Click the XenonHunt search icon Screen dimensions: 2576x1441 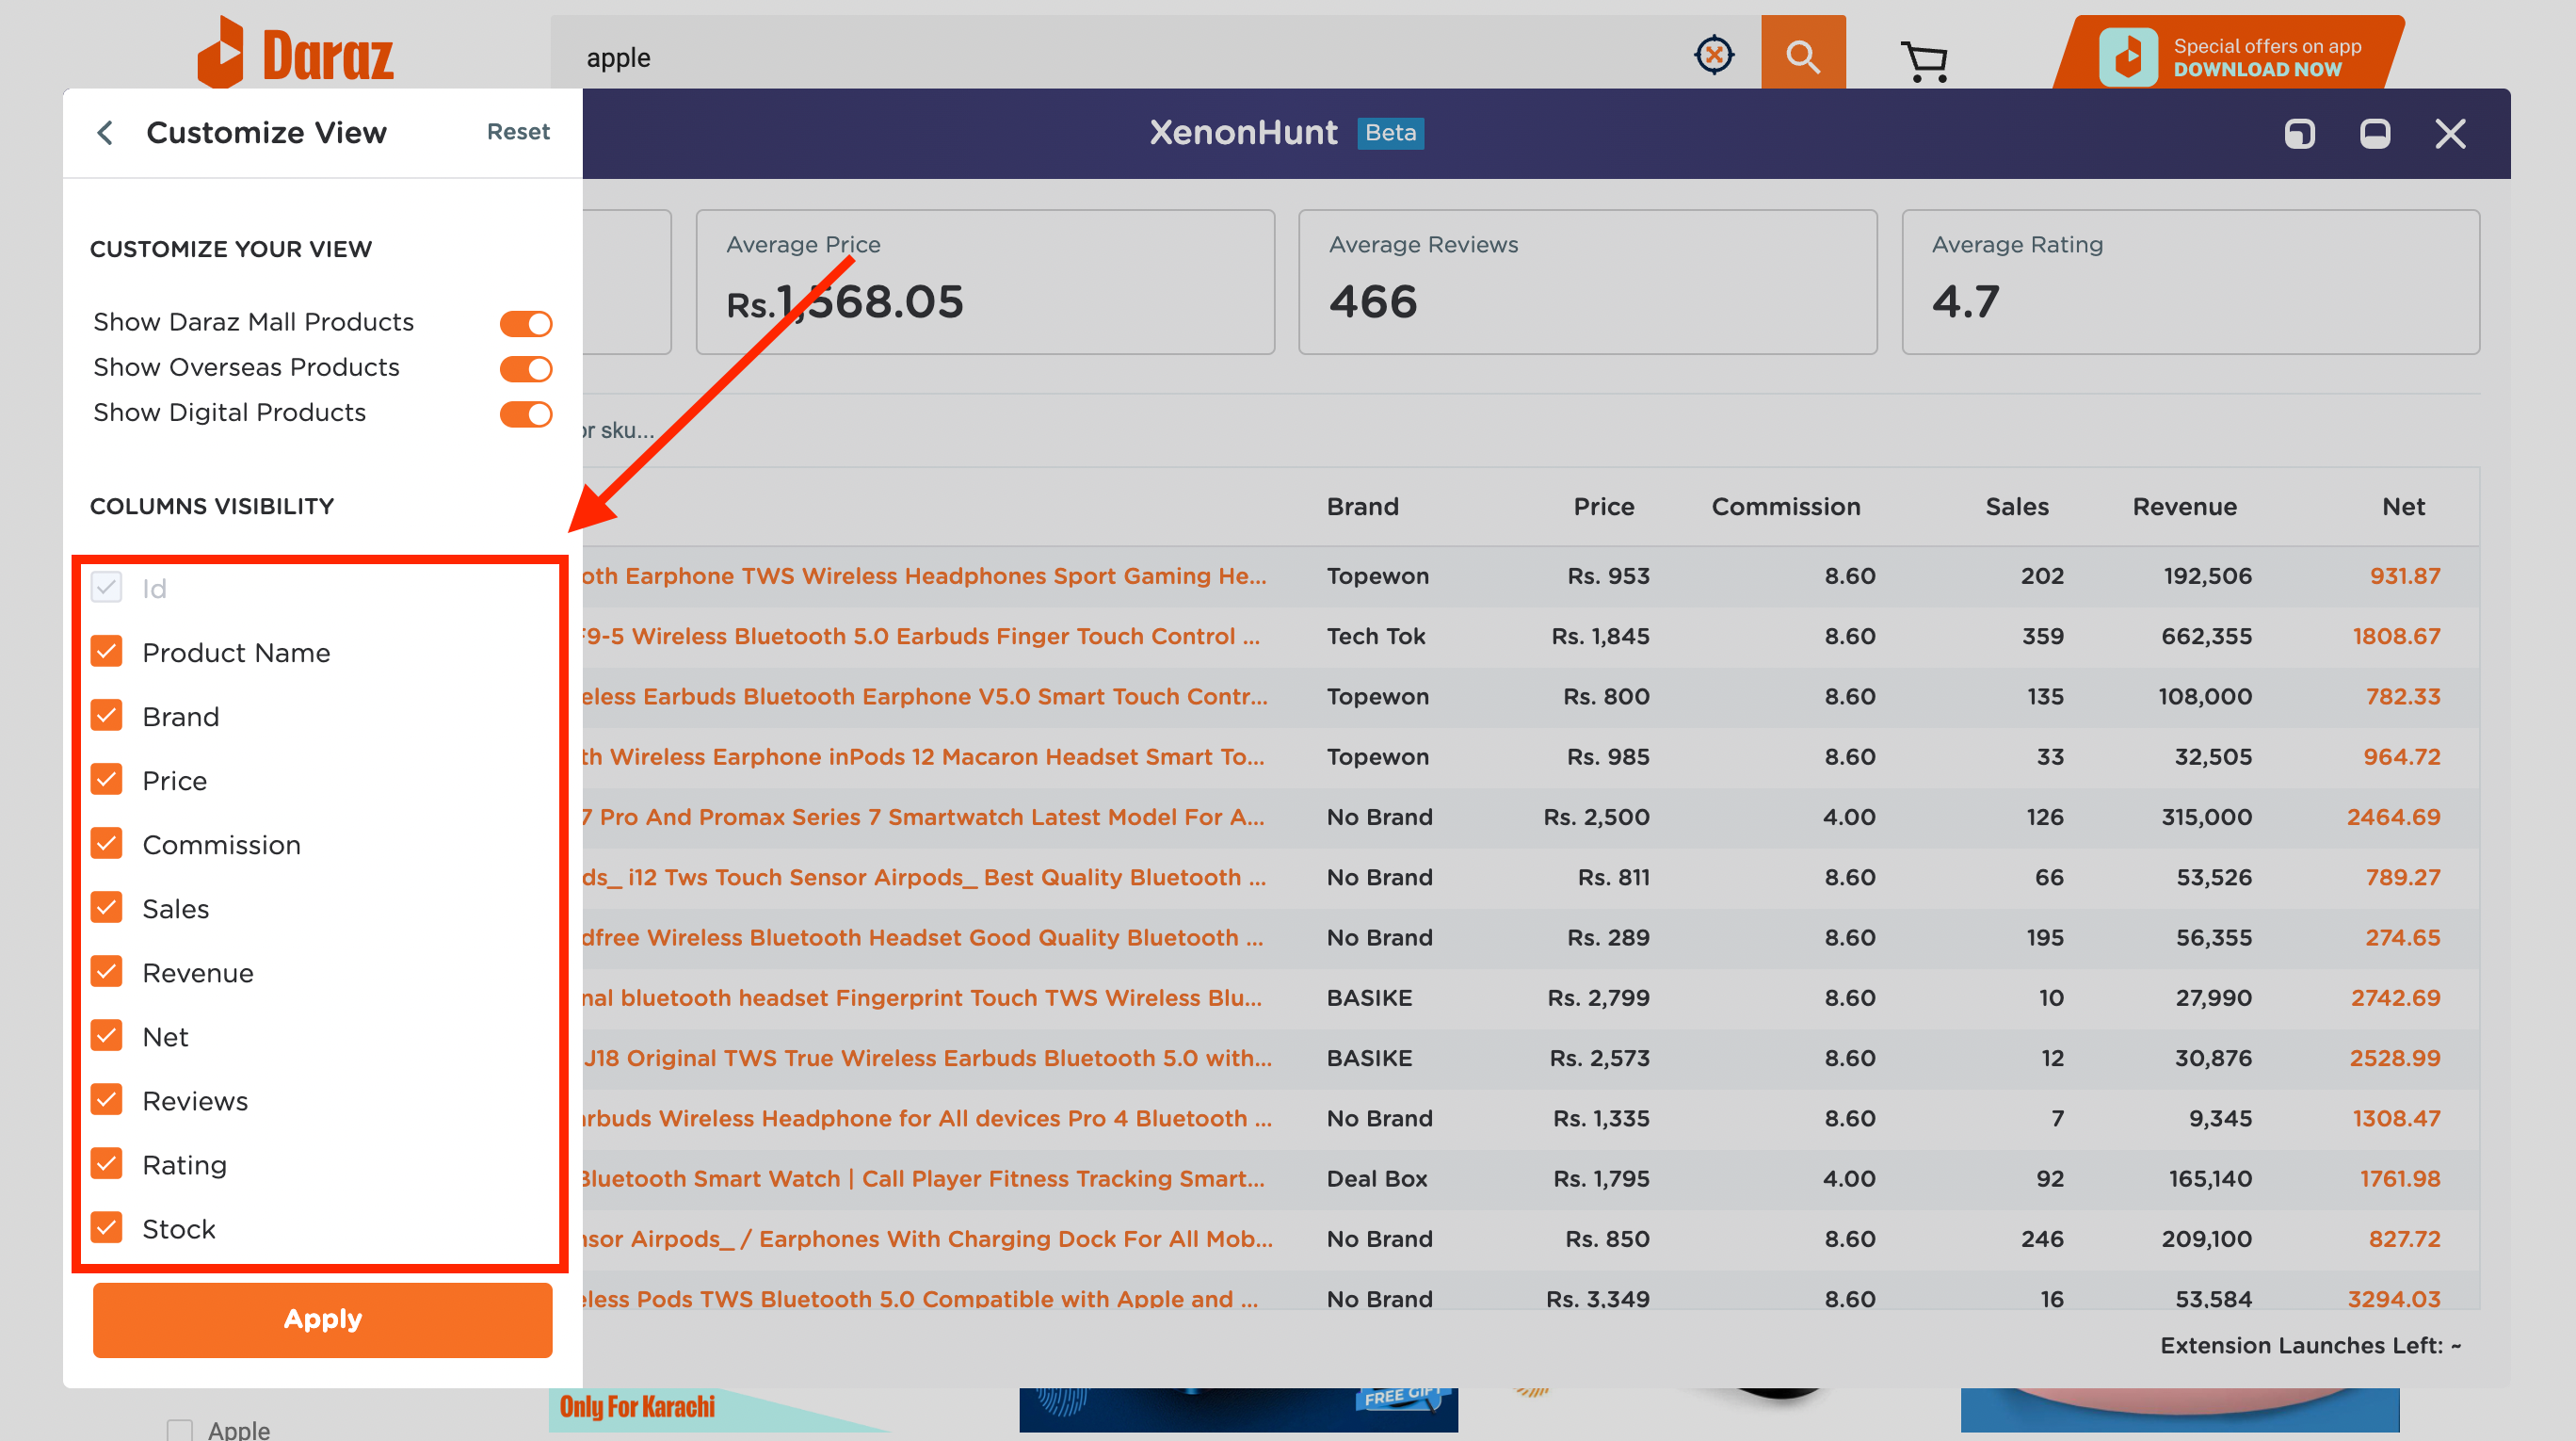click(x=1713, y=57)
